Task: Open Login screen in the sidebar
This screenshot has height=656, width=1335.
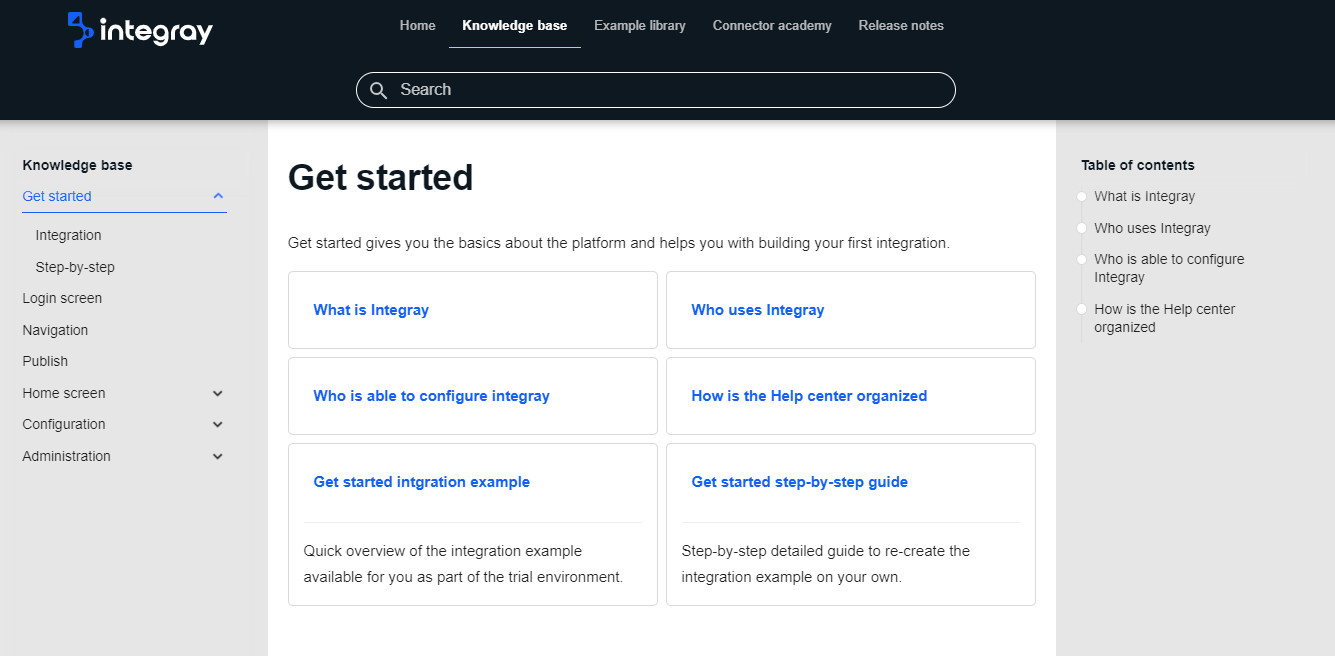Action: [x=62, y=299]
